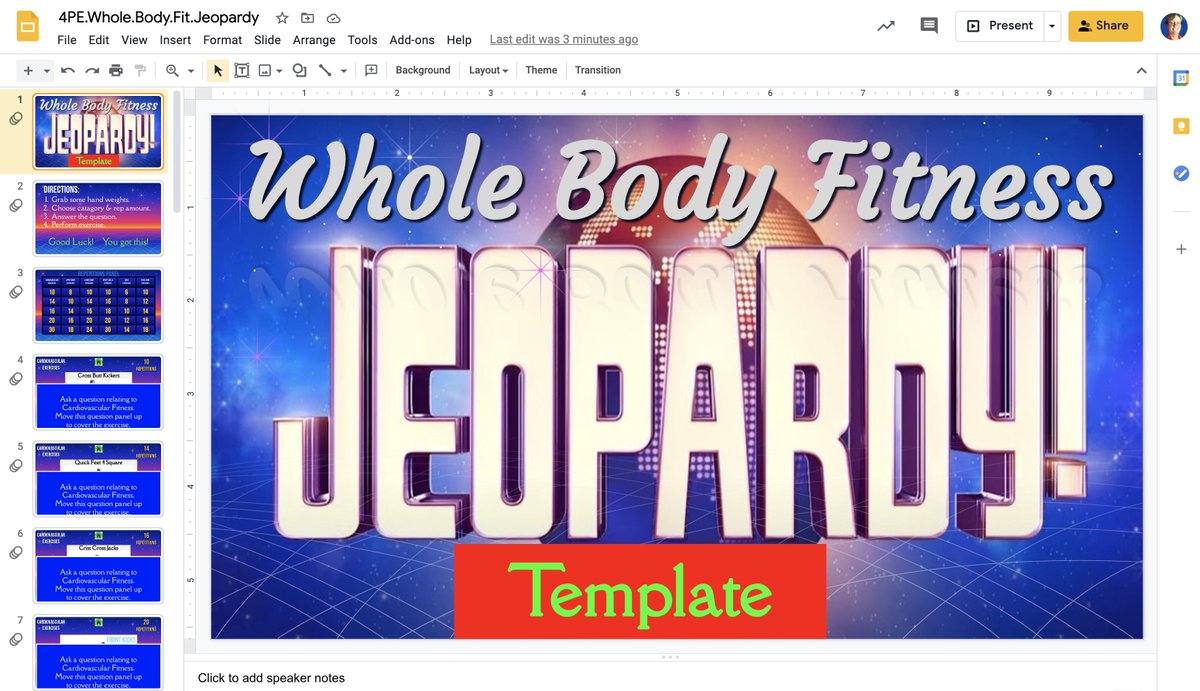Image resolution: width=1200 pixels, height=691 pixels.
Task: Click the Background button
Action: [x=423, y=70]
